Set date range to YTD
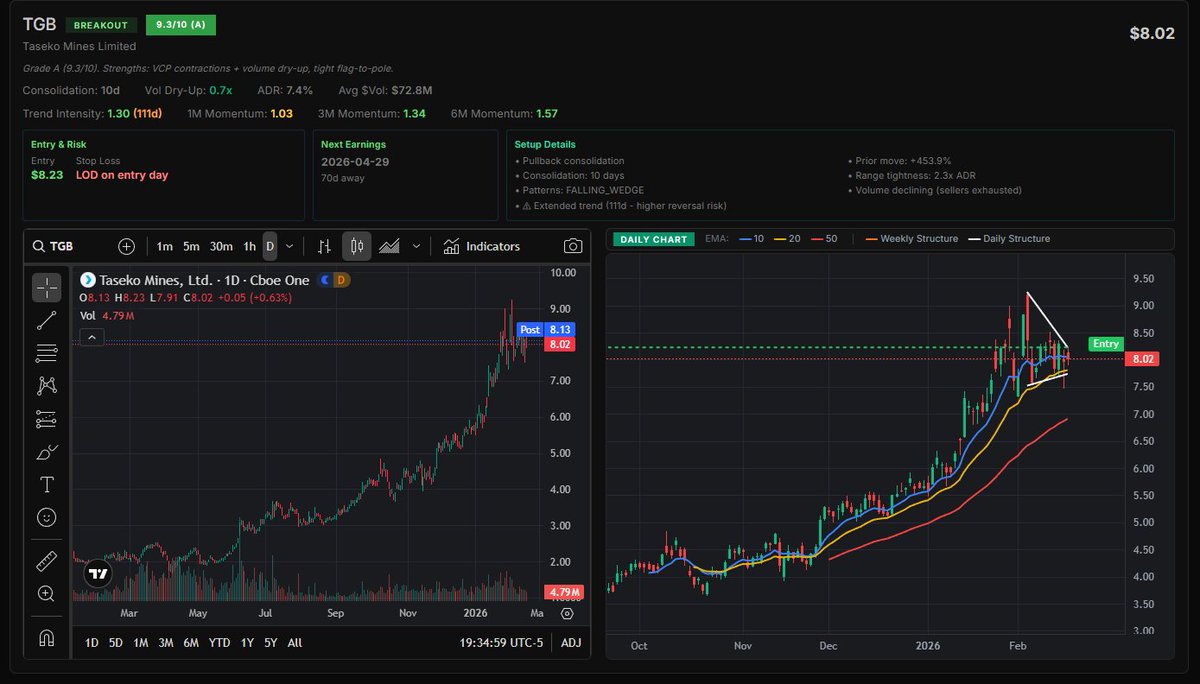Viewport: 1200px width, 684px height. click(x=219, y=643)
